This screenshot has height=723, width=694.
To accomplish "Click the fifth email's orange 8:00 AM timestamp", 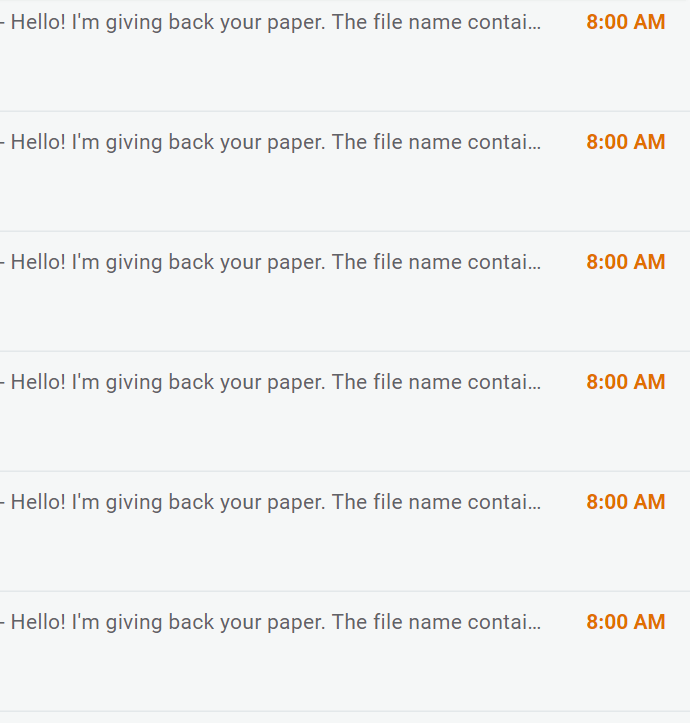I will click(625, 502).
